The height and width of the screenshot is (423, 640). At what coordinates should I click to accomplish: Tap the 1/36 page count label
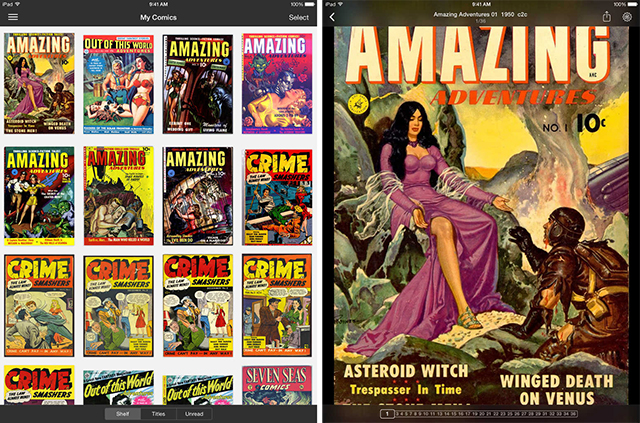point(481,21)
